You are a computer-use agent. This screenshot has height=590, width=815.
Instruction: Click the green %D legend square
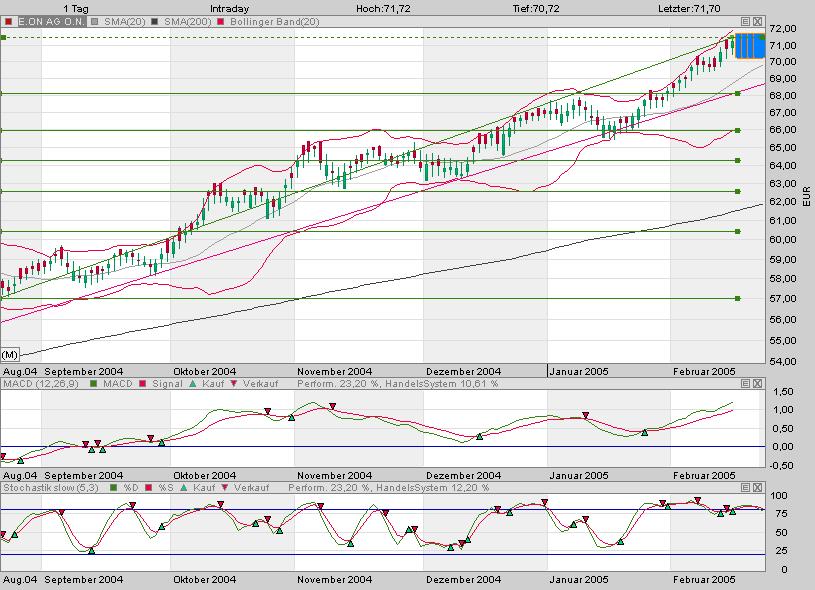click(113, 488)
